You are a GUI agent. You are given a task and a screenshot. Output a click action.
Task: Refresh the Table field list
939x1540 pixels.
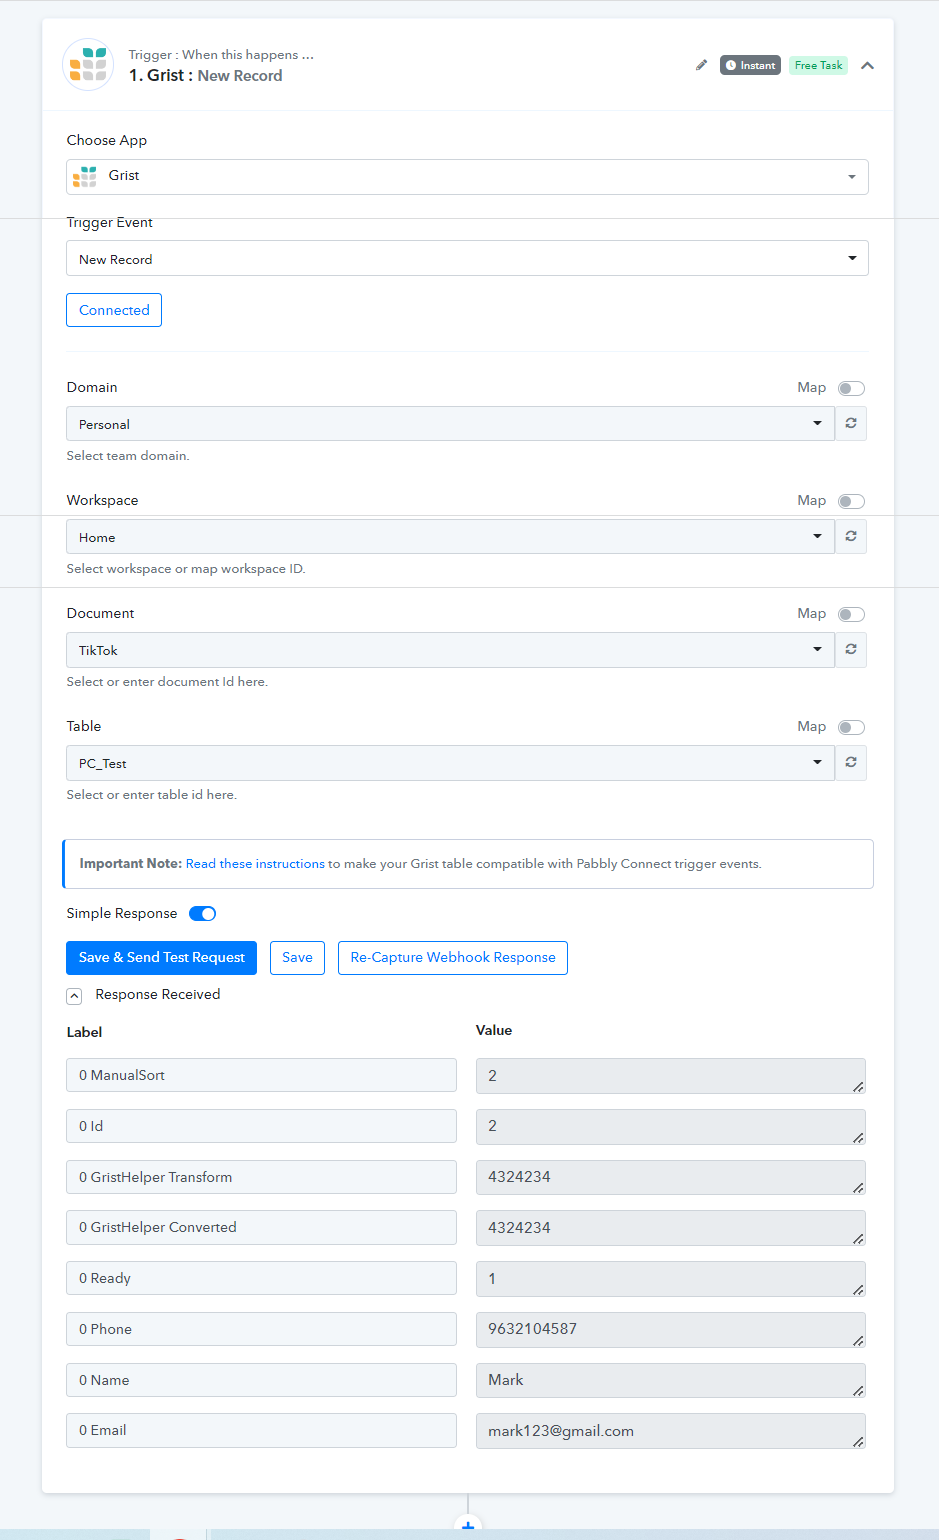pos(851,763)
